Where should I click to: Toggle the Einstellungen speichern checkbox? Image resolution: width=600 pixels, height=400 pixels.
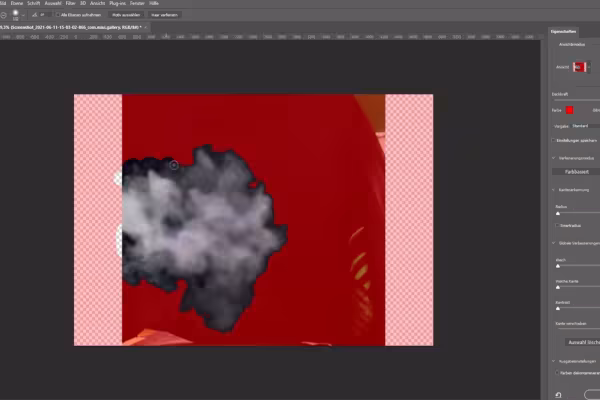tap(553, 140)
